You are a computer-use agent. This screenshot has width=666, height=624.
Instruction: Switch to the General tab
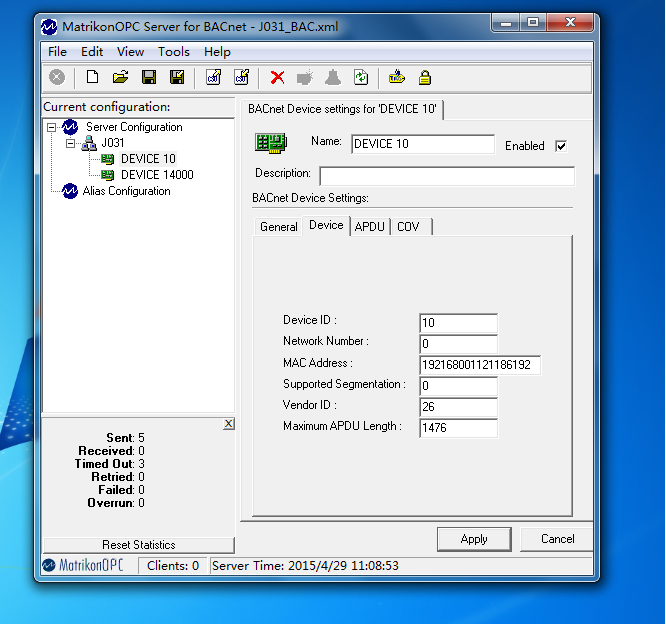point(279,227)
